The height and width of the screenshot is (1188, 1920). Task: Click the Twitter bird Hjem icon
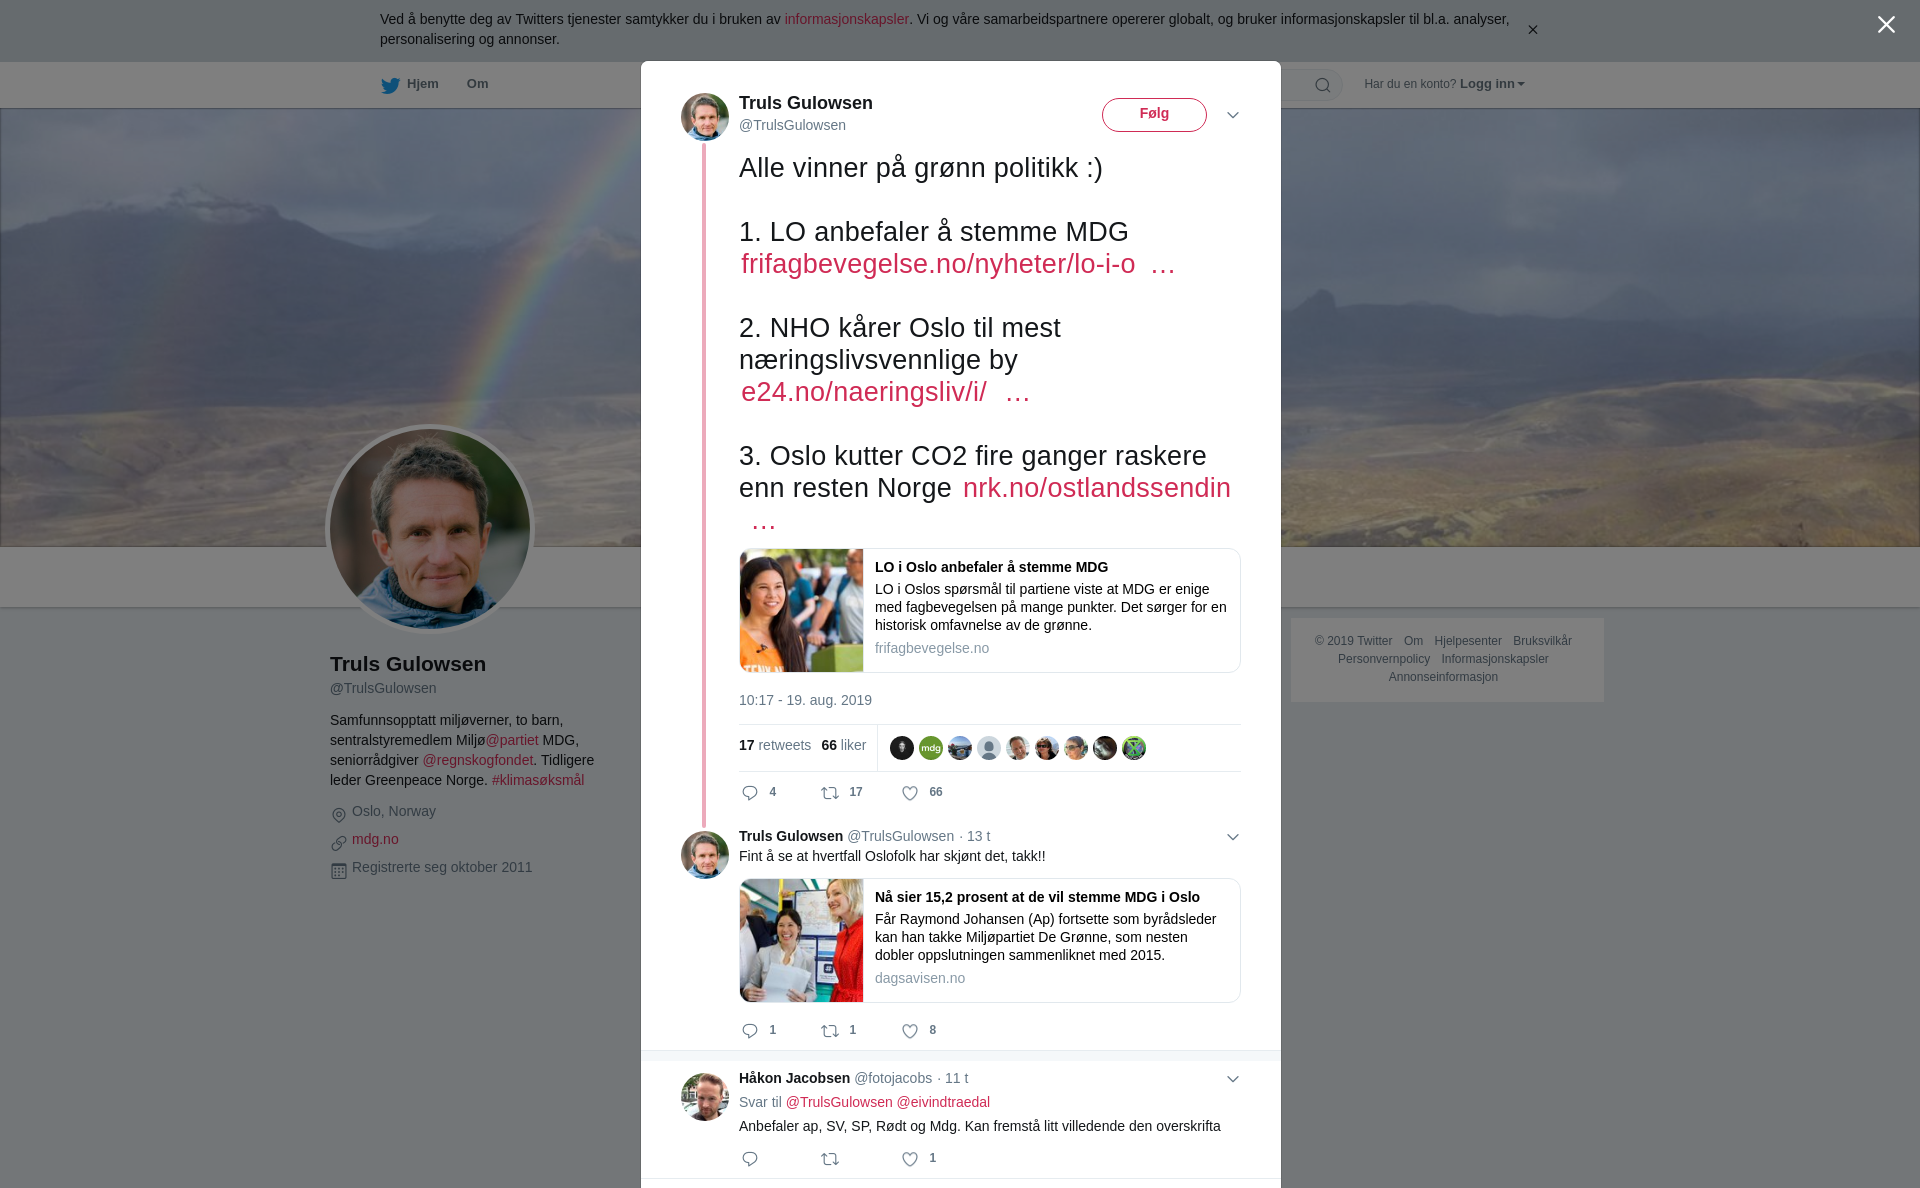[390, 85]
